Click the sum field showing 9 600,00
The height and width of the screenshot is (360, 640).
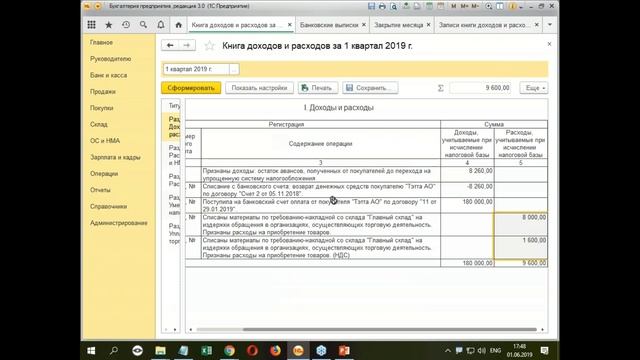coord(480,88)
